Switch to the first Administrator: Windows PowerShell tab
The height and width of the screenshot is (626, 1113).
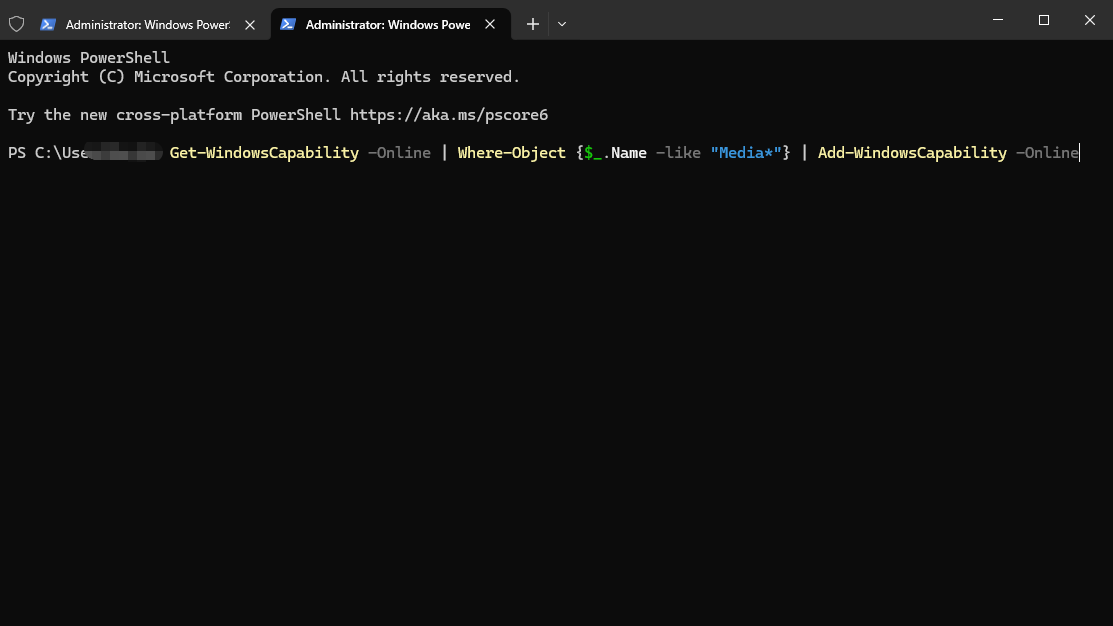(x=148, y=25)
